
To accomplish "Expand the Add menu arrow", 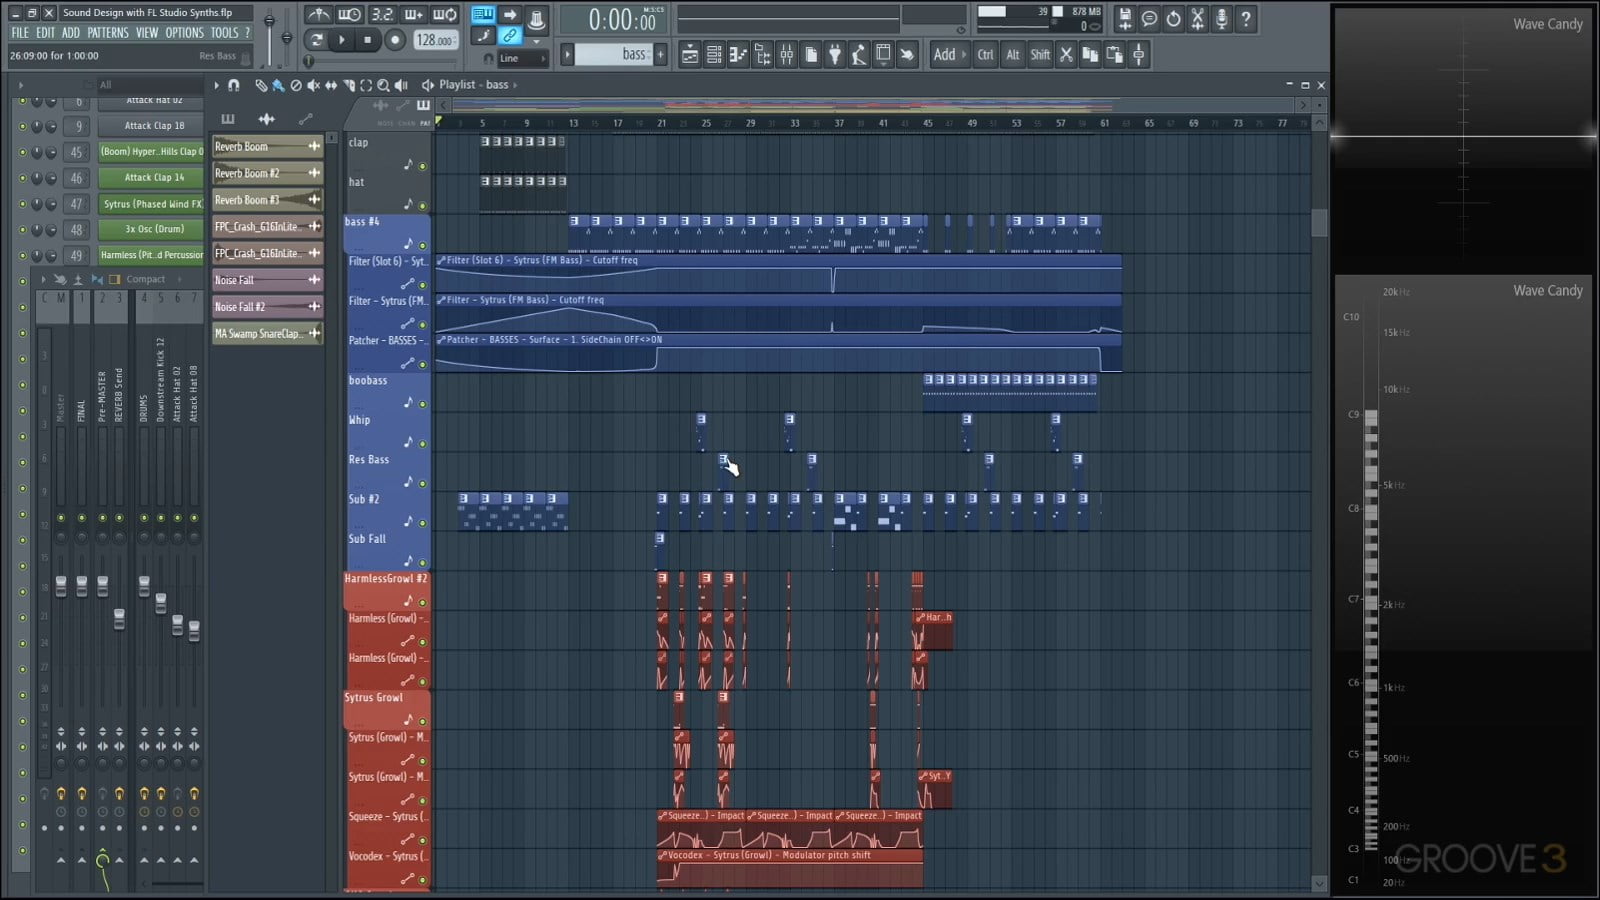I will coord(964,54).
